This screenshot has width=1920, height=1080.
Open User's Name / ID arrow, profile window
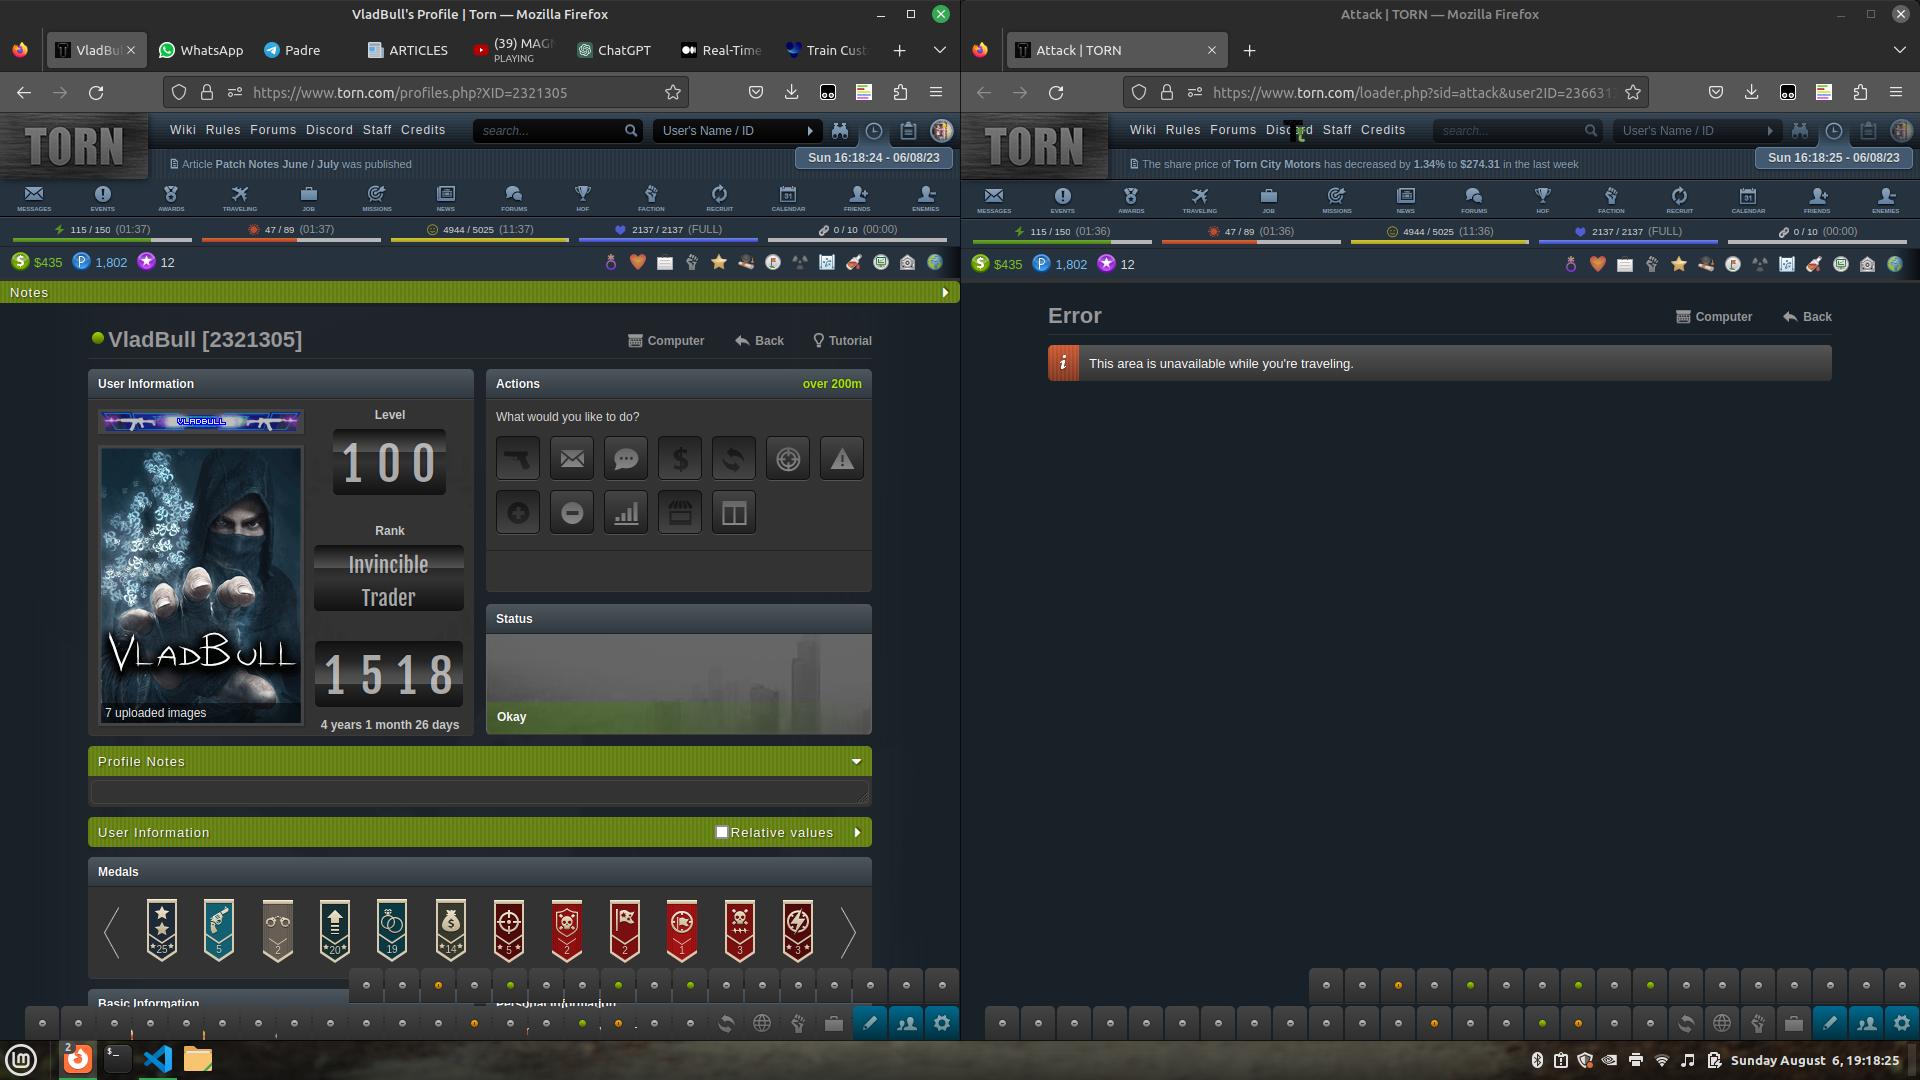coord(810,130)
